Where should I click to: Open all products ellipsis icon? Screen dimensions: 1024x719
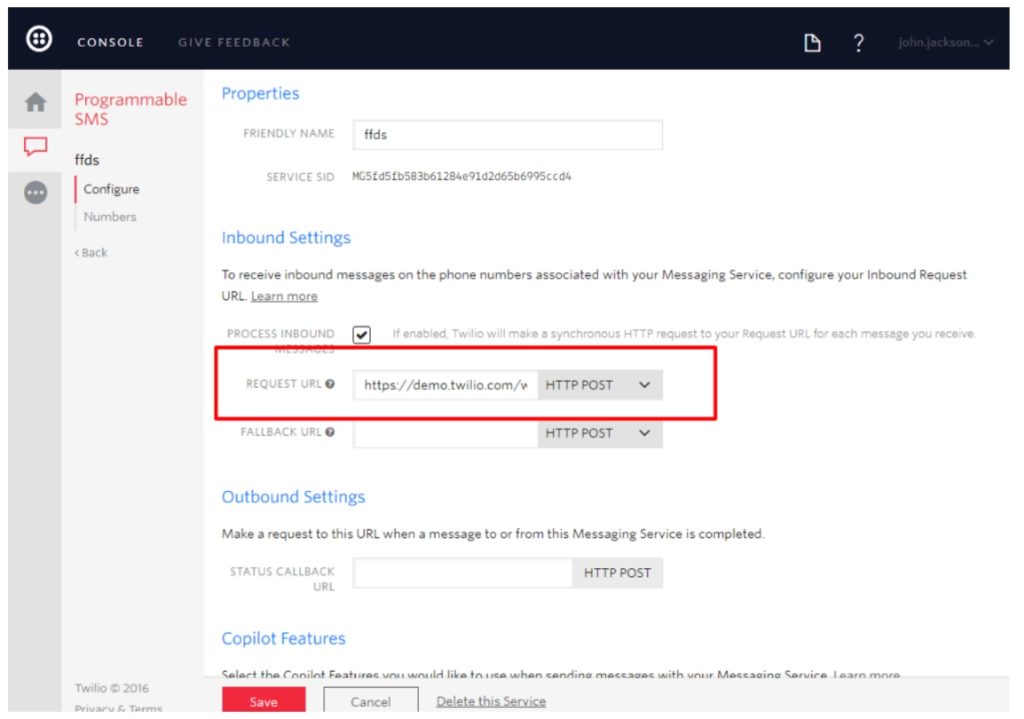tap(35, 192)
